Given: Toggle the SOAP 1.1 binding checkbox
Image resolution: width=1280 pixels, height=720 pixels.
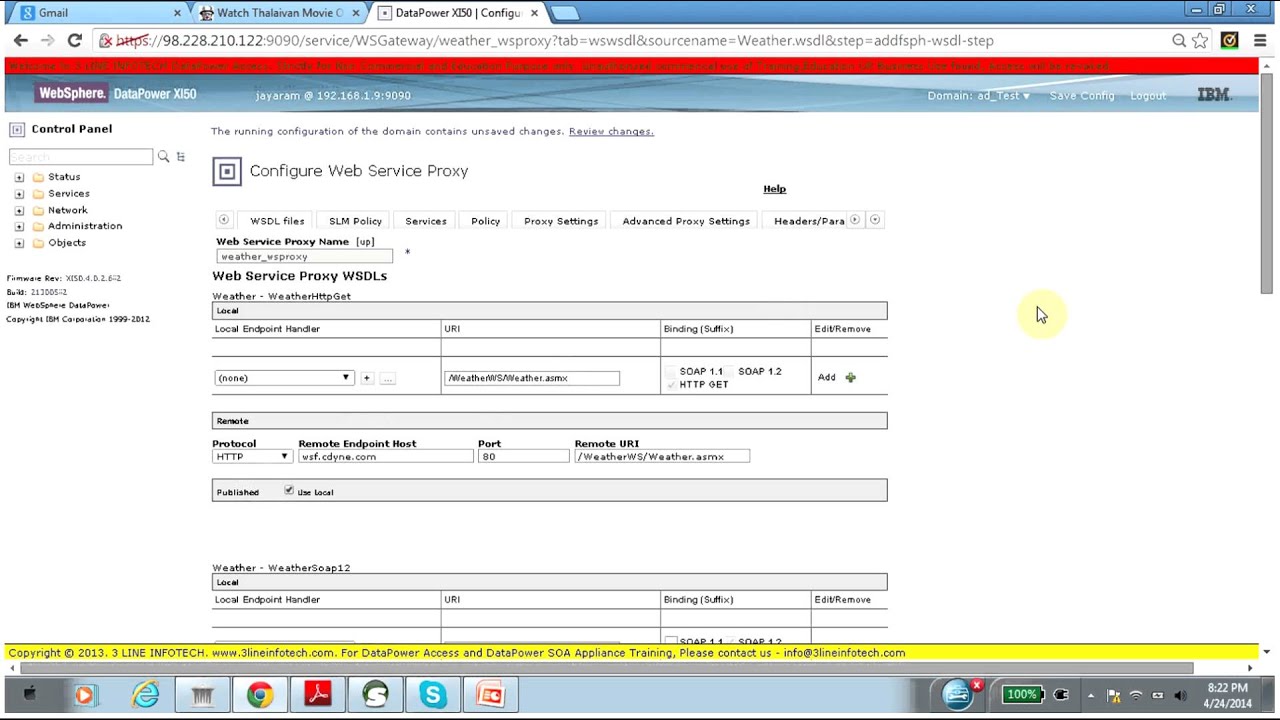Looking at the screenshot, I should tap(671, 371).
